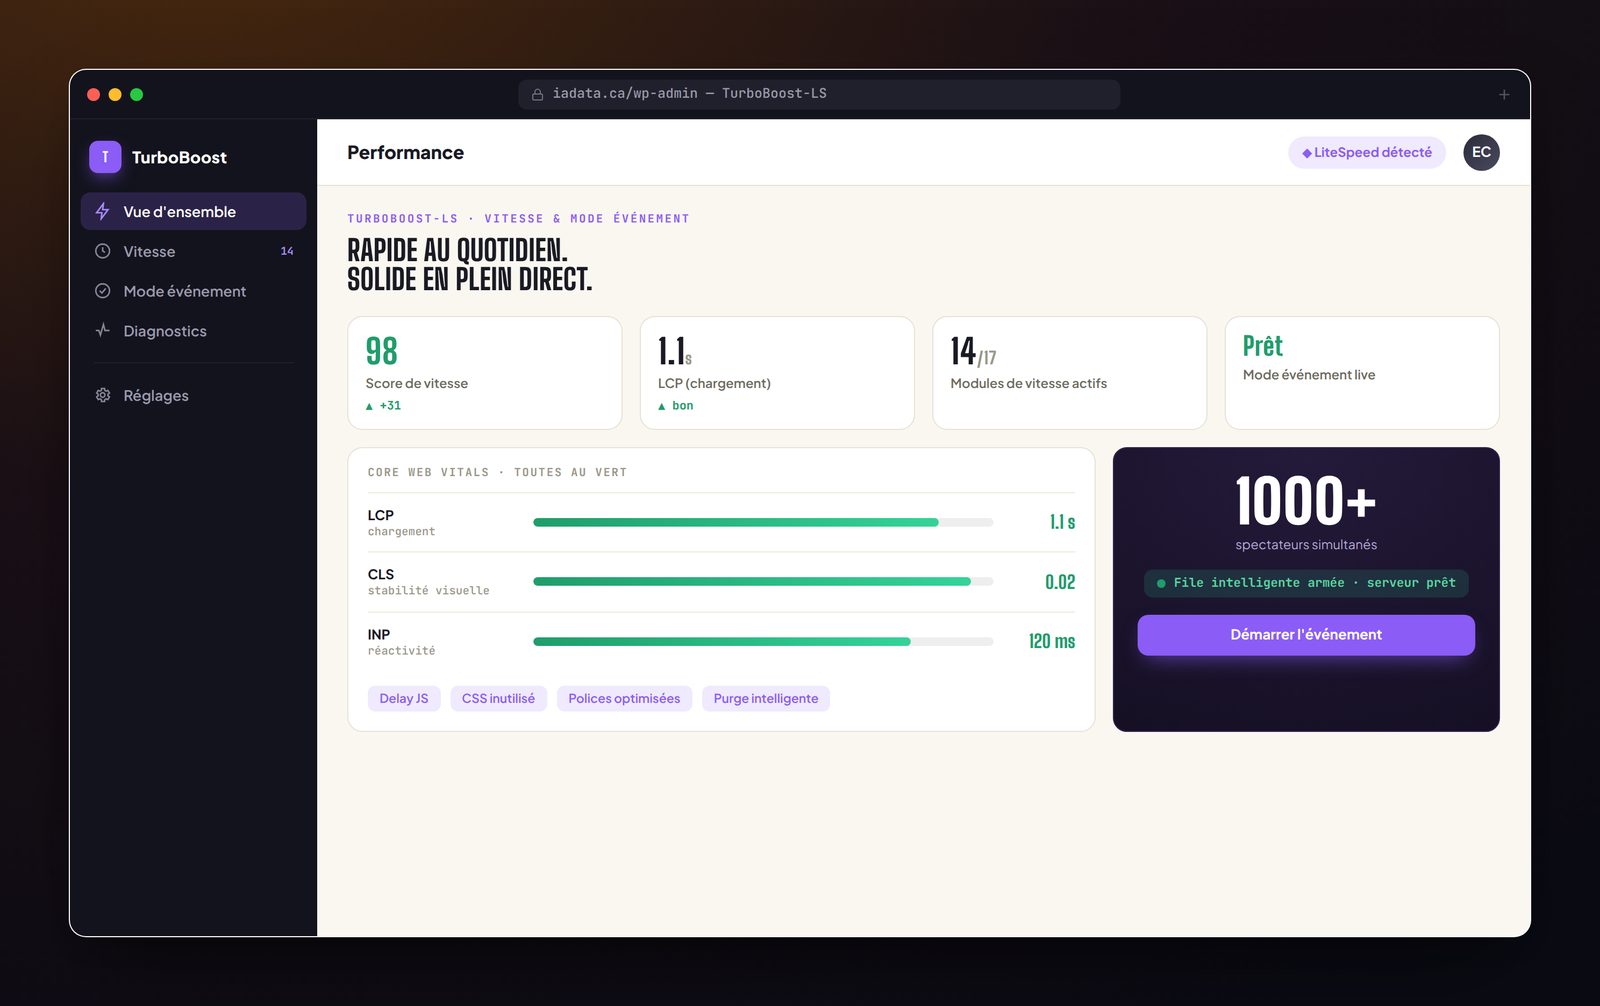Click the gear icon beside Réglages
The image size is (1600, 1006).
coord(102,395)
